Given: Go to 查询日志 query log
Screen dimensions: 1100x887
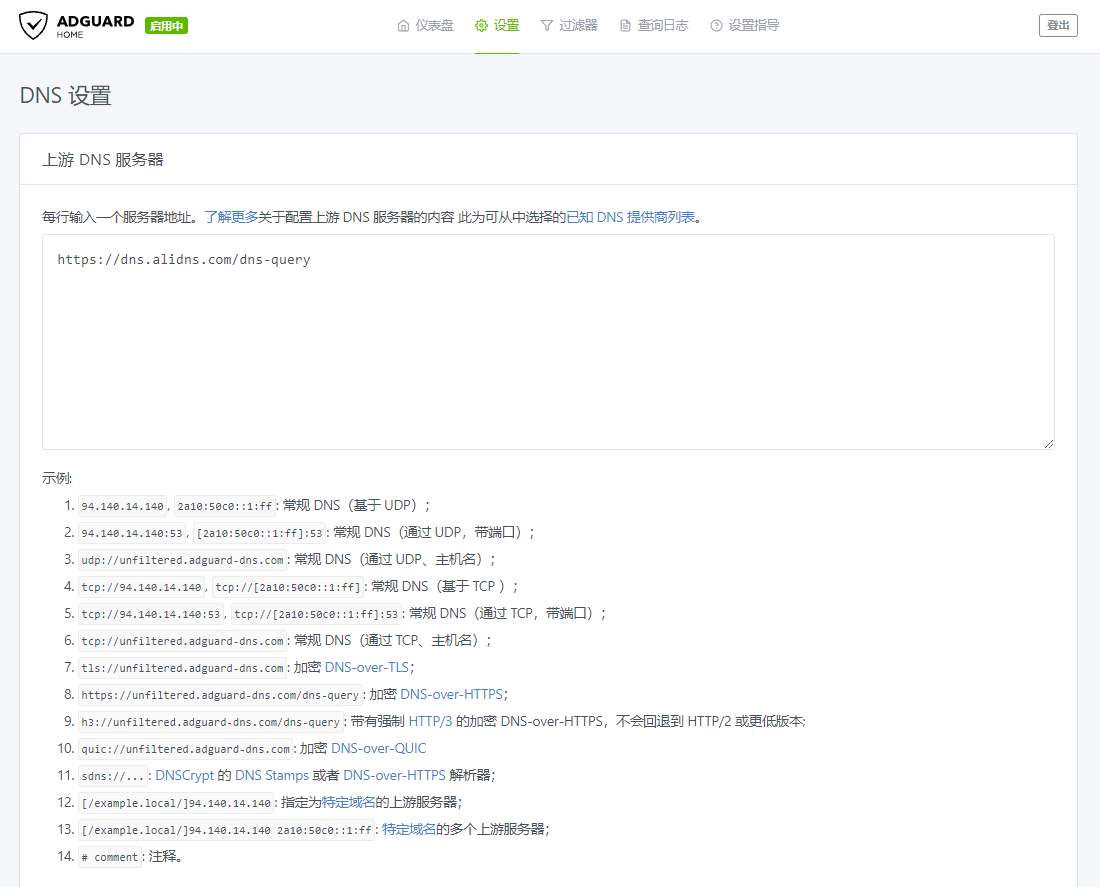Looking at the screenshot, I should coord(662,26).
